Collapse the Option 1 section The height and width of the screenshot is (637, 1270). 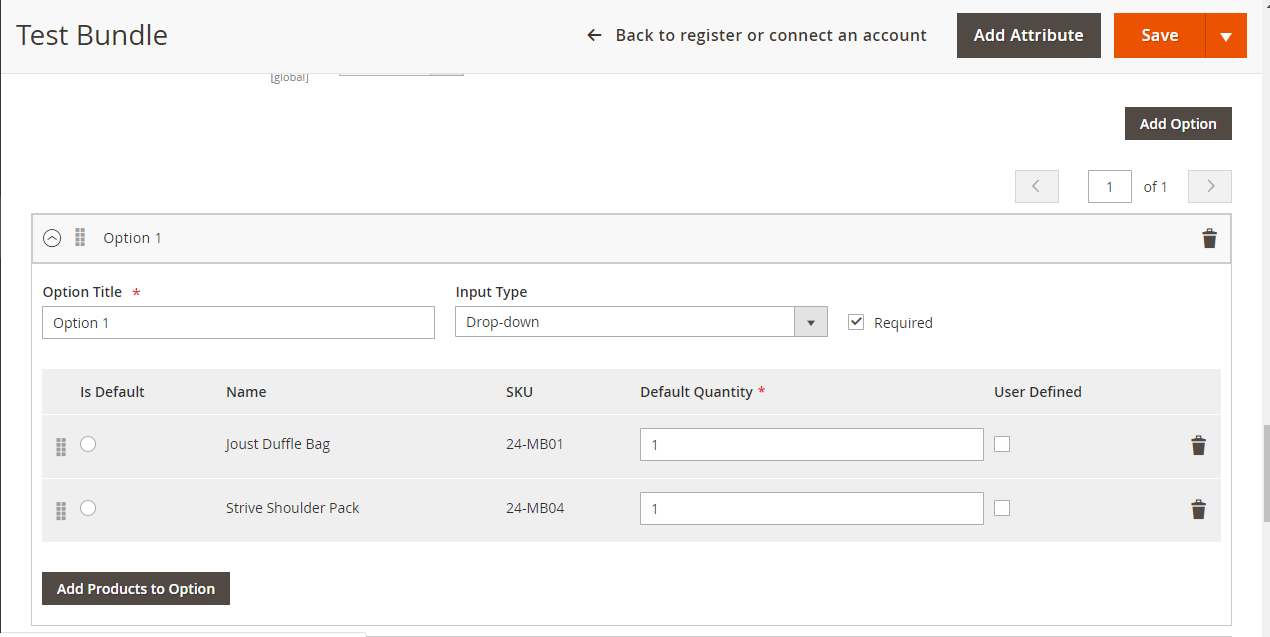(x=52, y=238)
